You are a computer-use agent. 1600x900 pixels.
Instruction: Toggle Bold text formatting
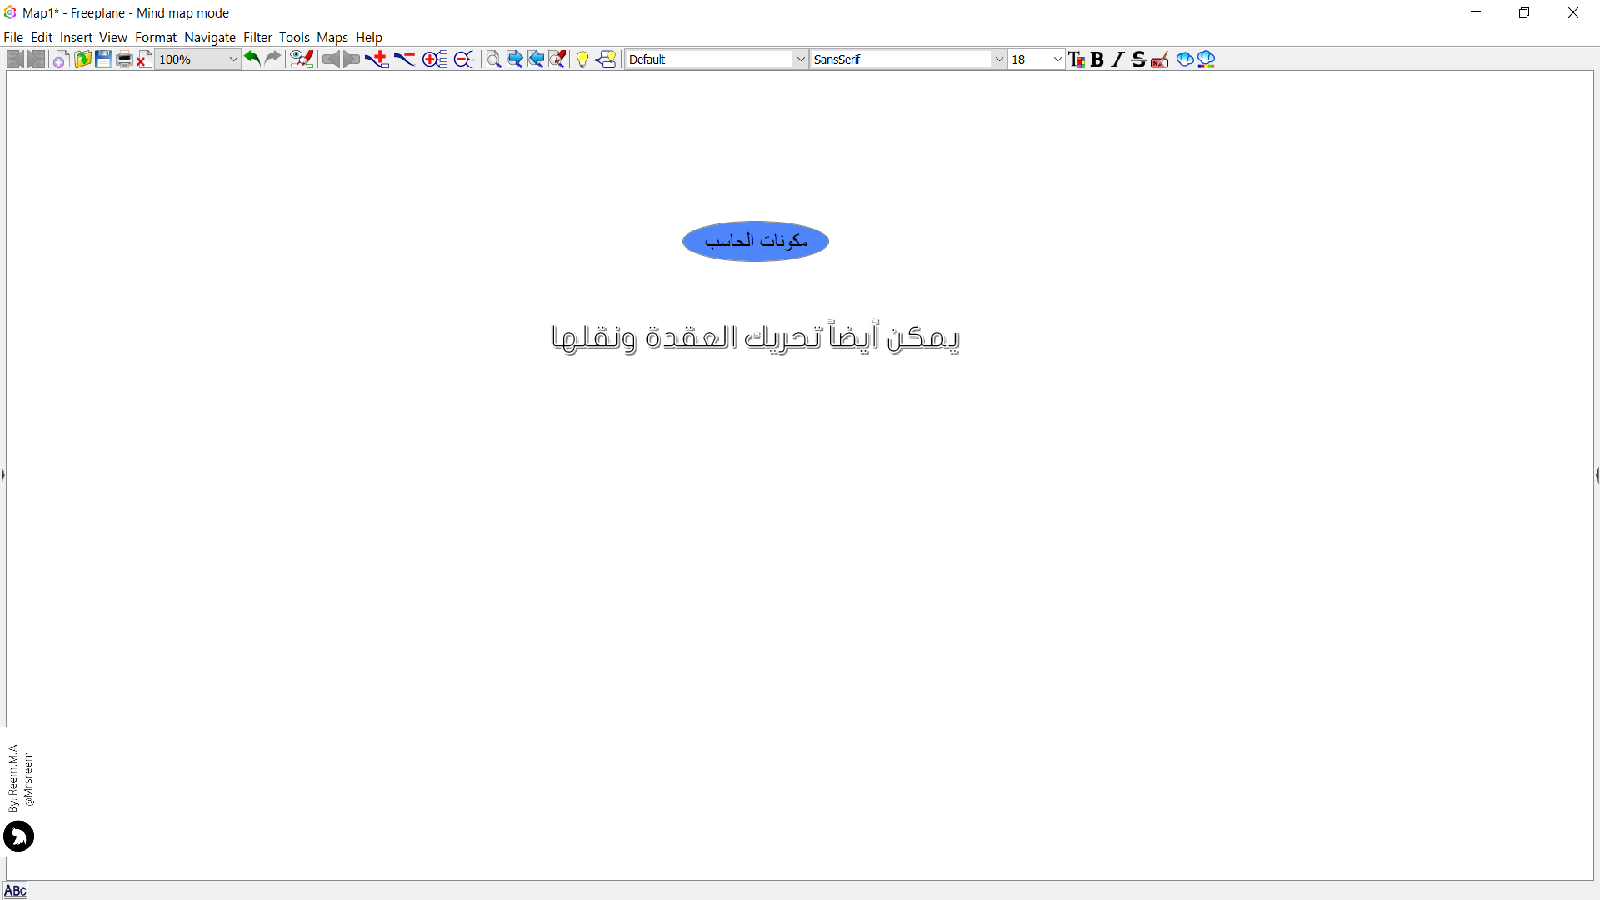click(x=1097, y=60)
